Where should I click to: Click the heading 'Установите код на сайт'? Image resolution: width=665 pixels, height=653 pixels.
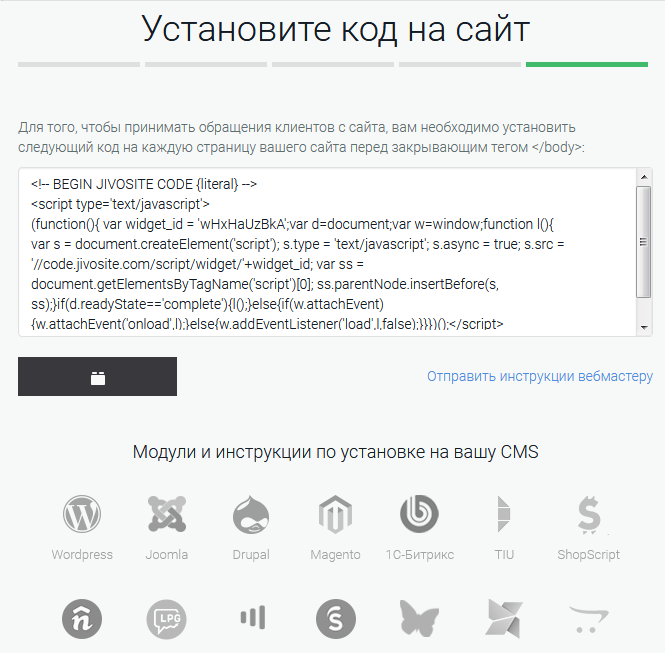(x=335, y=30)
